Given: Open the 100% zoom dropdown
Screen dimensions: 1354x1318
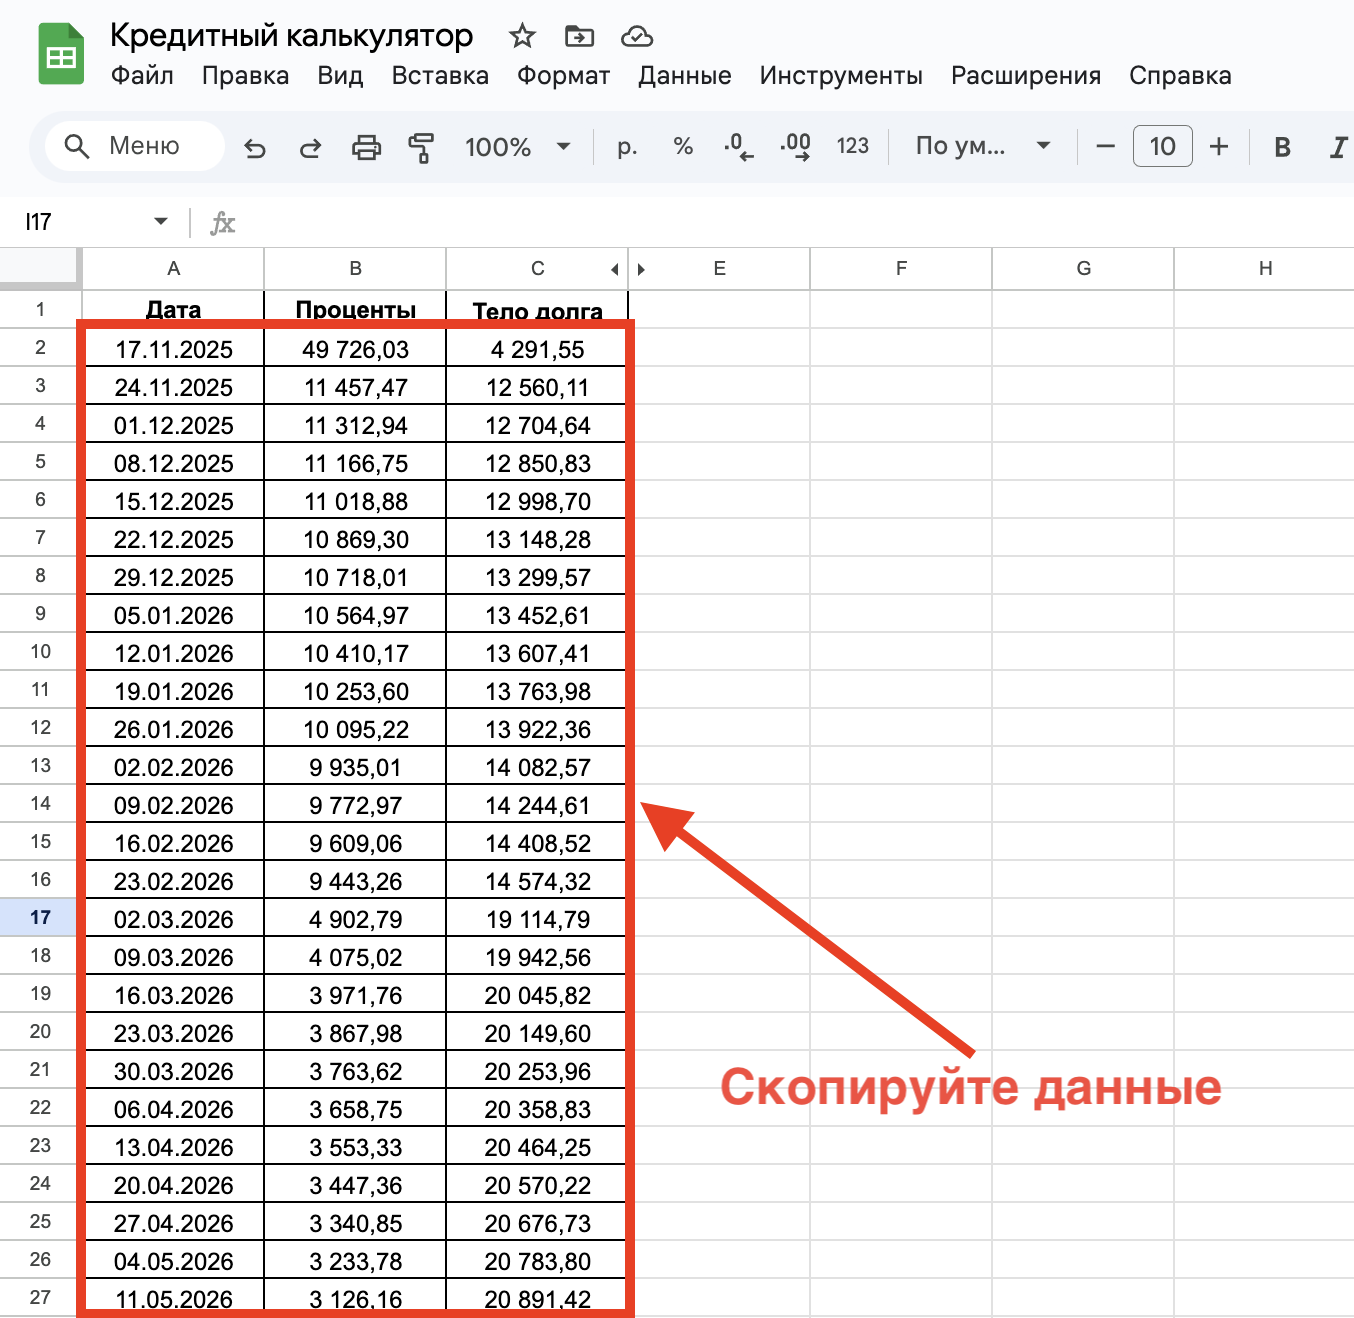Looking at the screenshot, I should pos(517,147).
